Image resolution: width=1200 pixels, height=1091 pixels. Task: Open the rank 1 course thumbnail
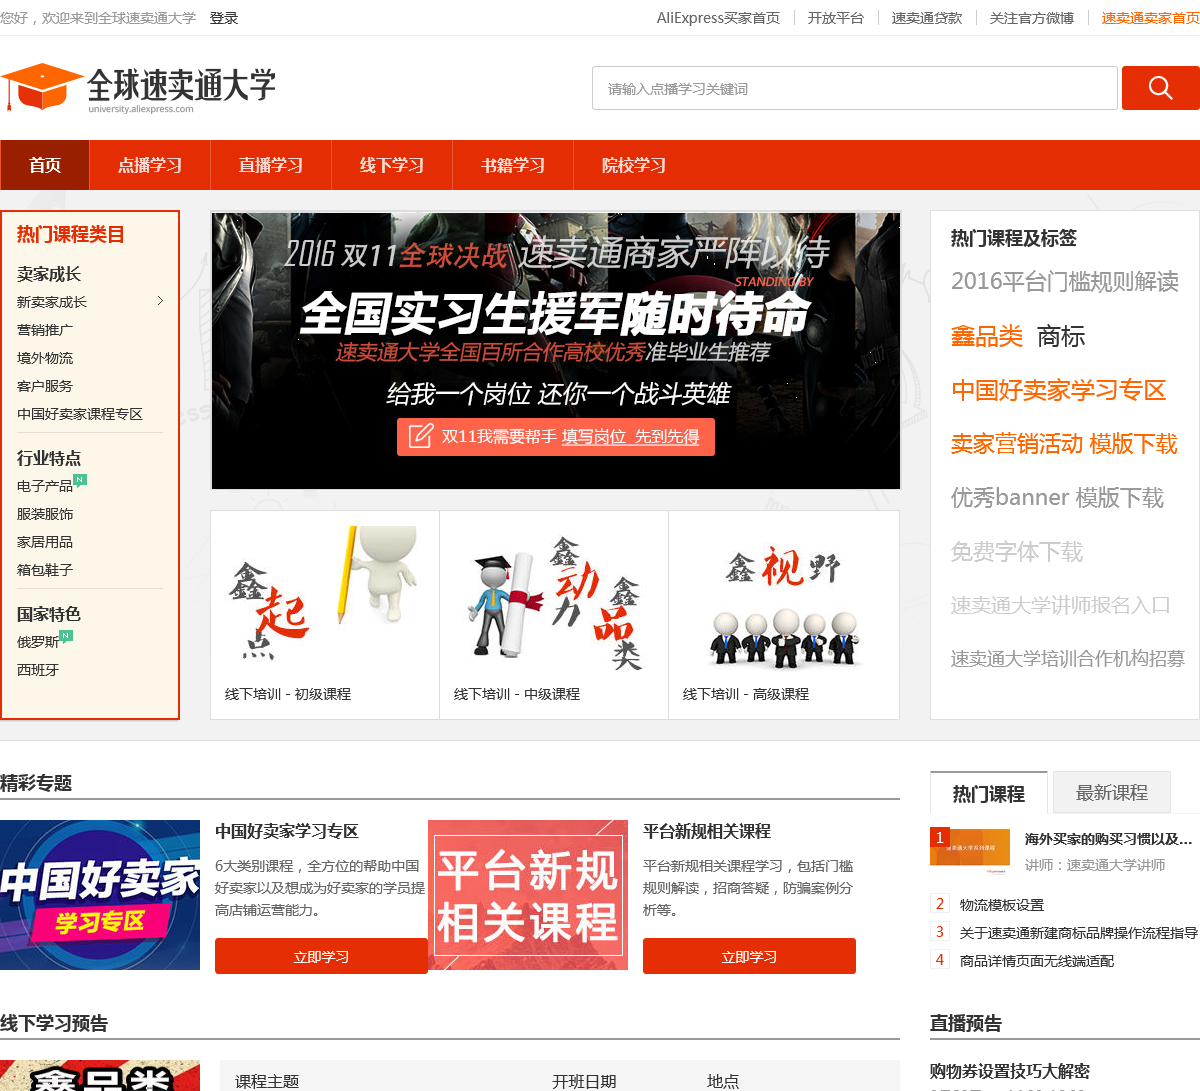pyautogui.click(x=970, y=852)
